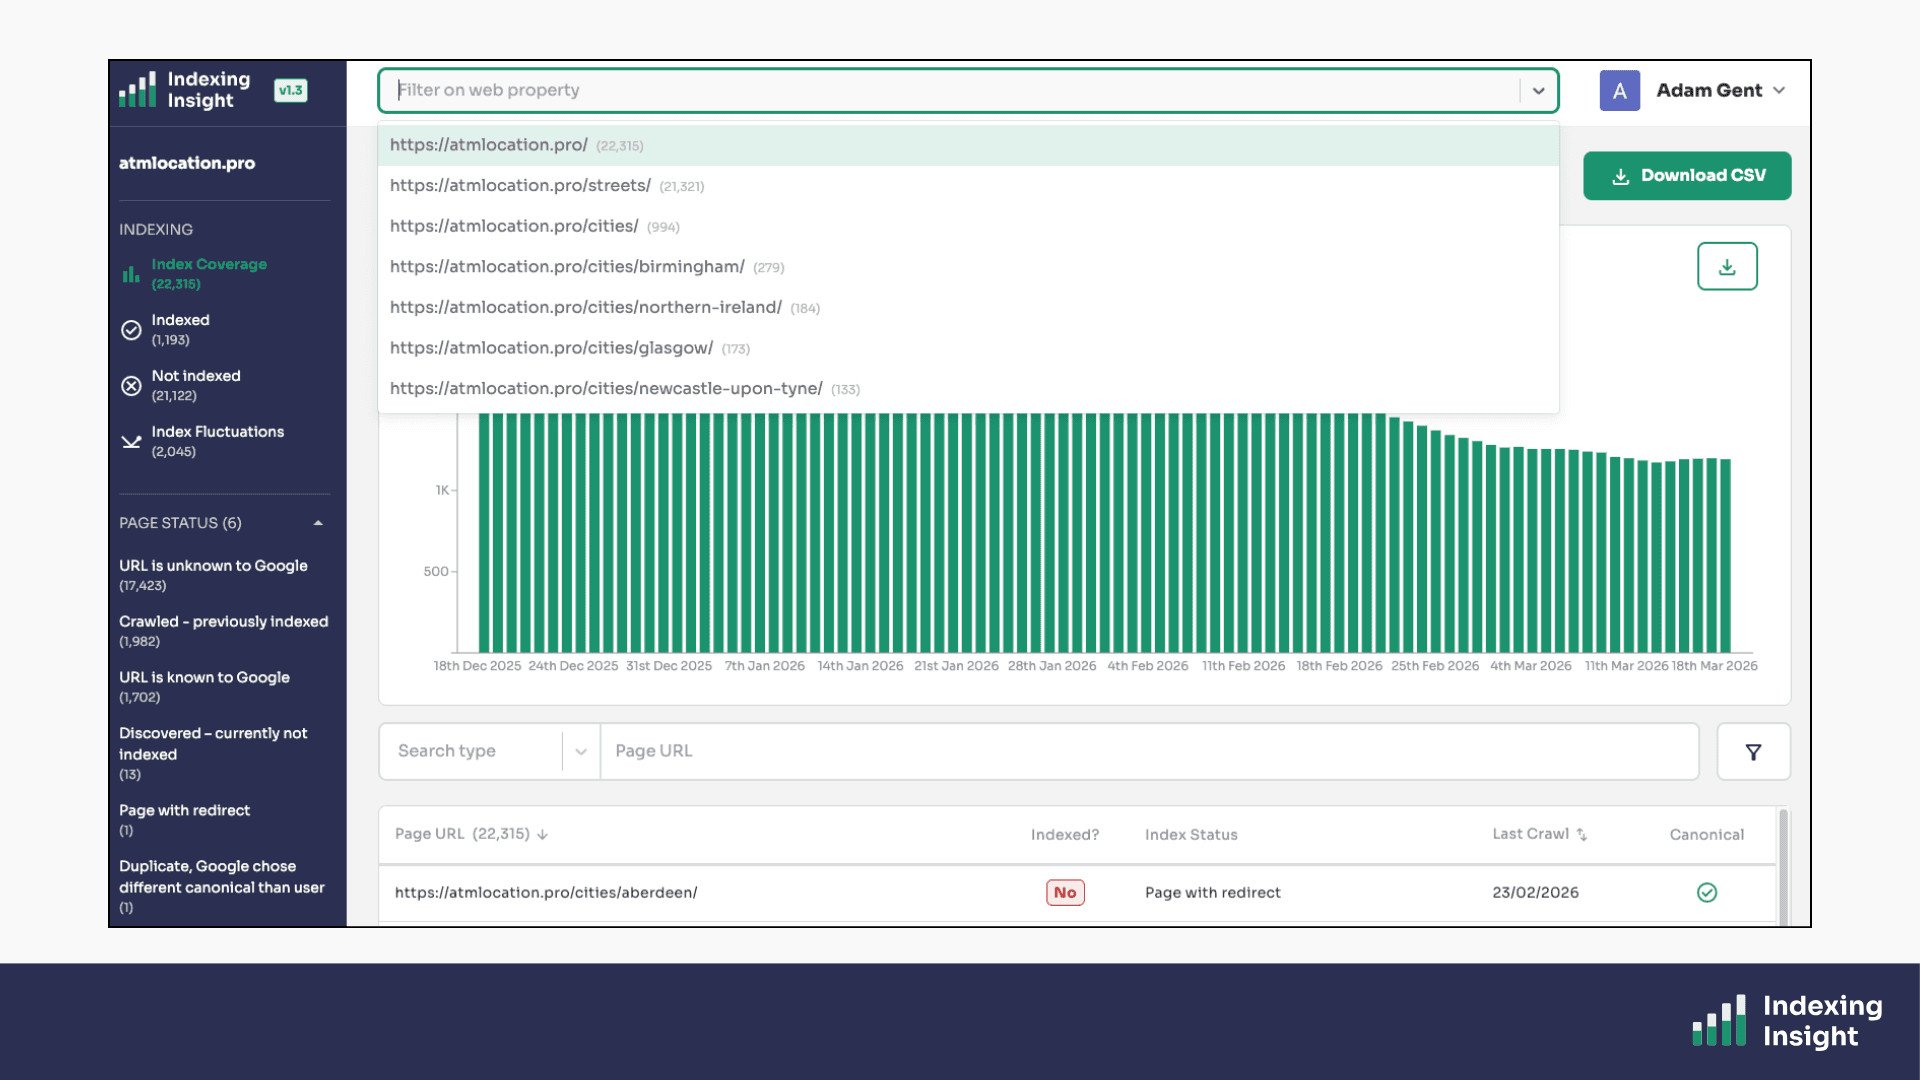Click the chart download icon button
The height and width of the screenshot is (1080, 1920).
point(1726,267)
